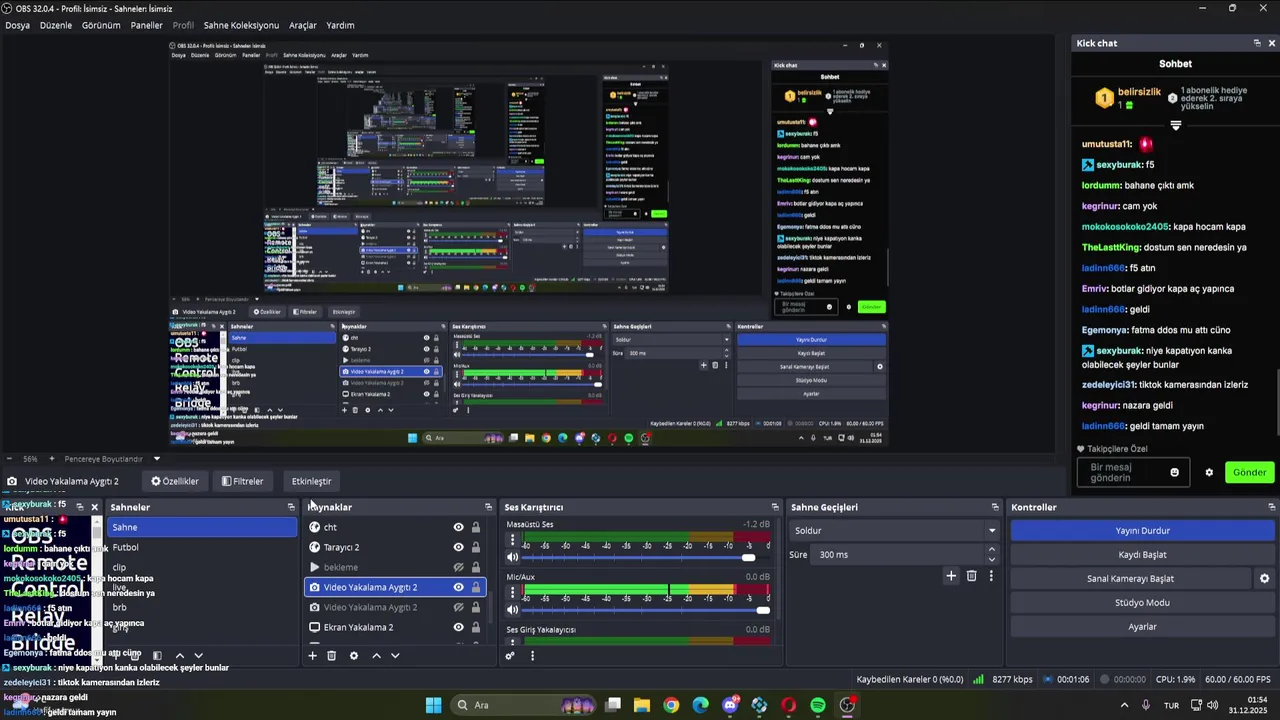Lock the cht source
This screenshot has width=1280, height=720.
[476, 527]
